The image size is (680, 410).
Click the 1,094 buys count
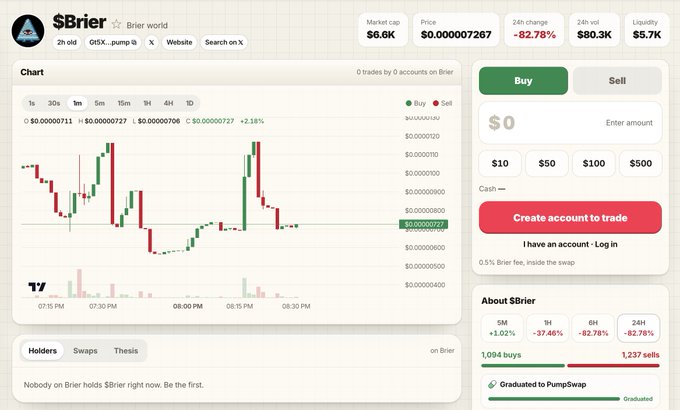click(501, 355)
